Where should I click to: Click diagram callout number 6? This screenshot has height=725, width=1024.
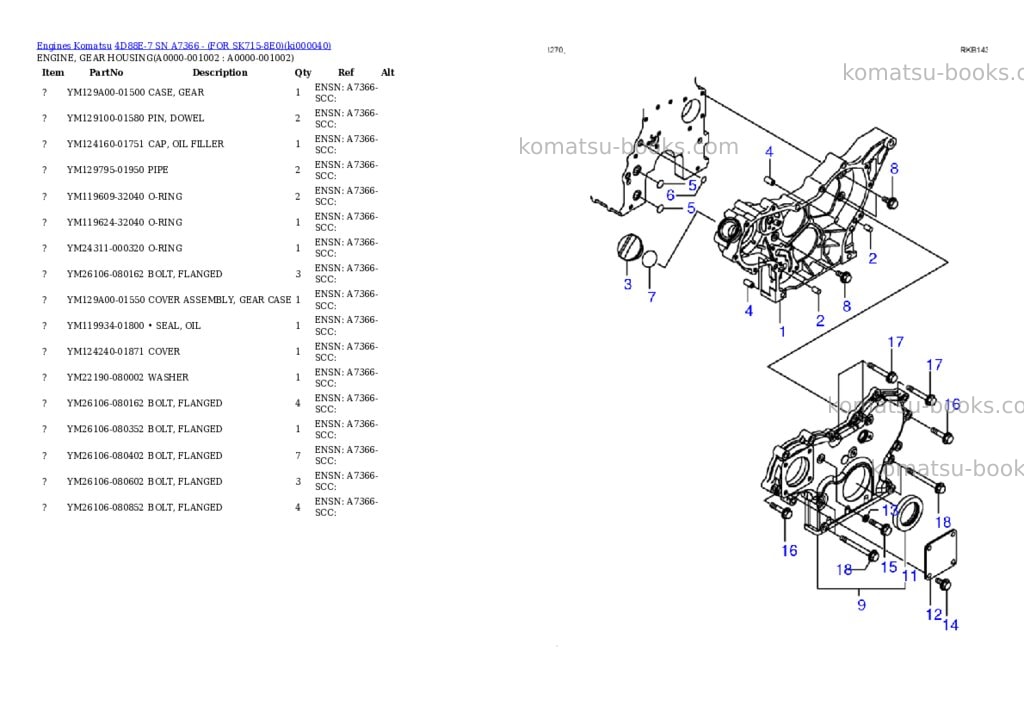point(670,195)
